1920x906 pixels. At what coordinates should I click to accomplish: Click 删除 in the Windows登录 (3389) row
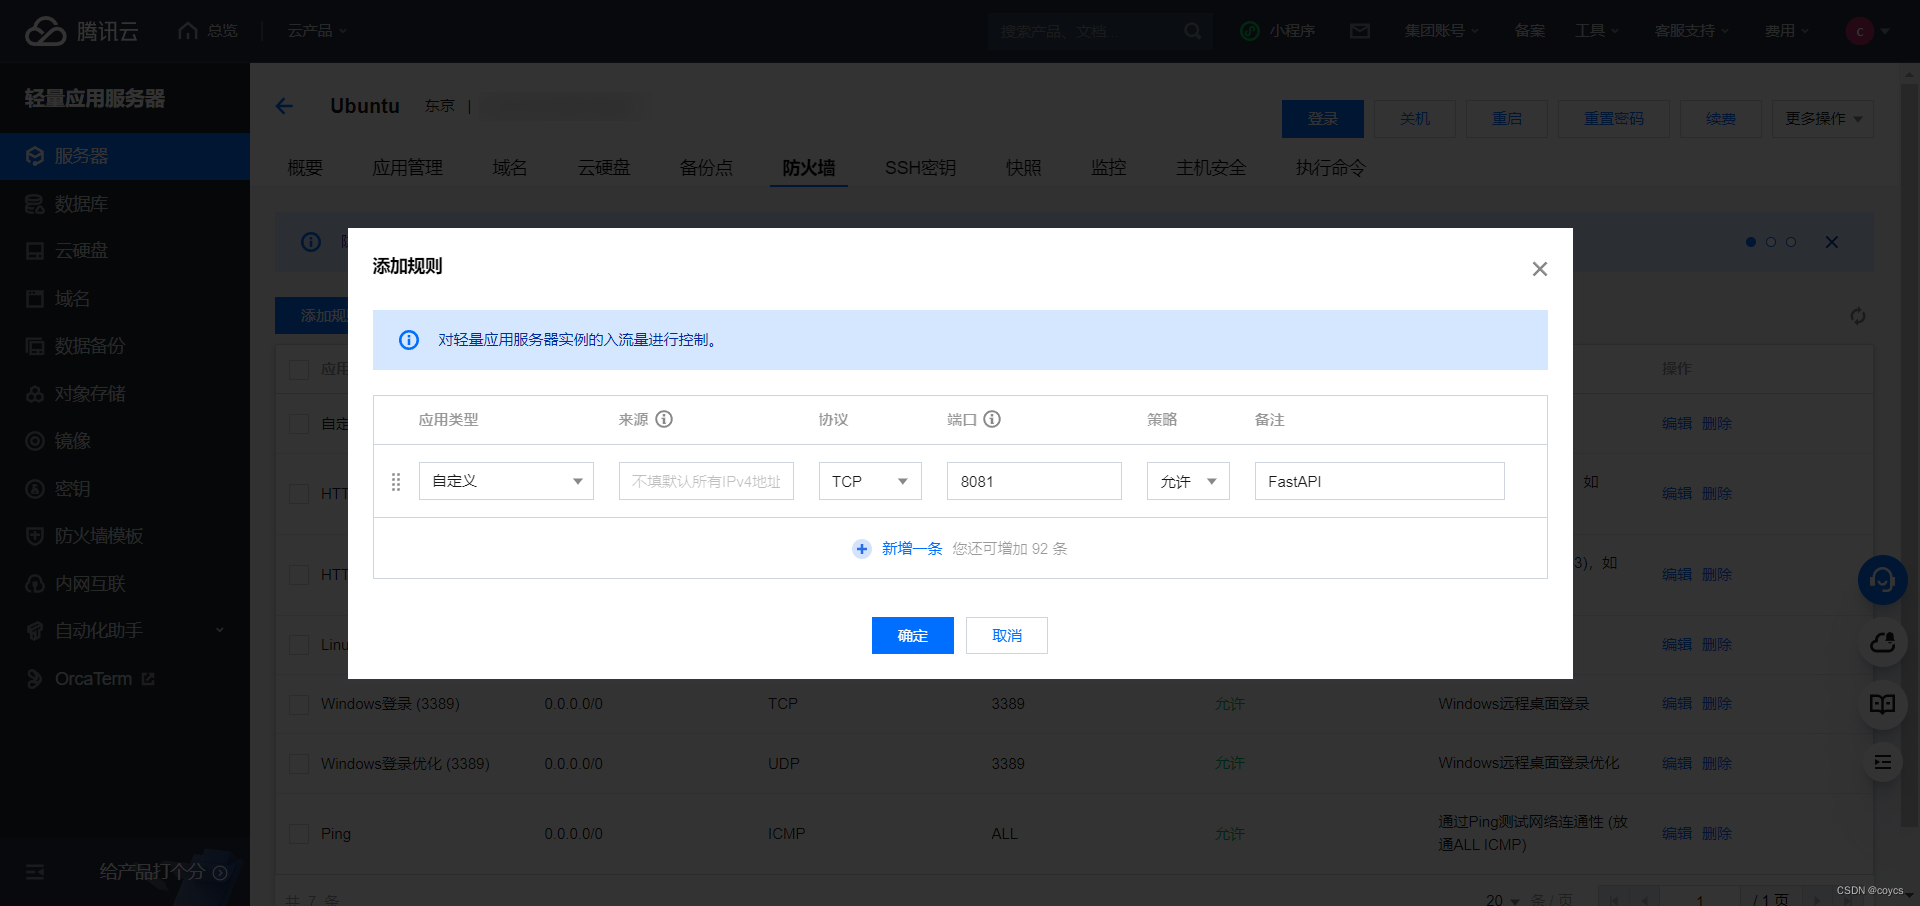1717,704
